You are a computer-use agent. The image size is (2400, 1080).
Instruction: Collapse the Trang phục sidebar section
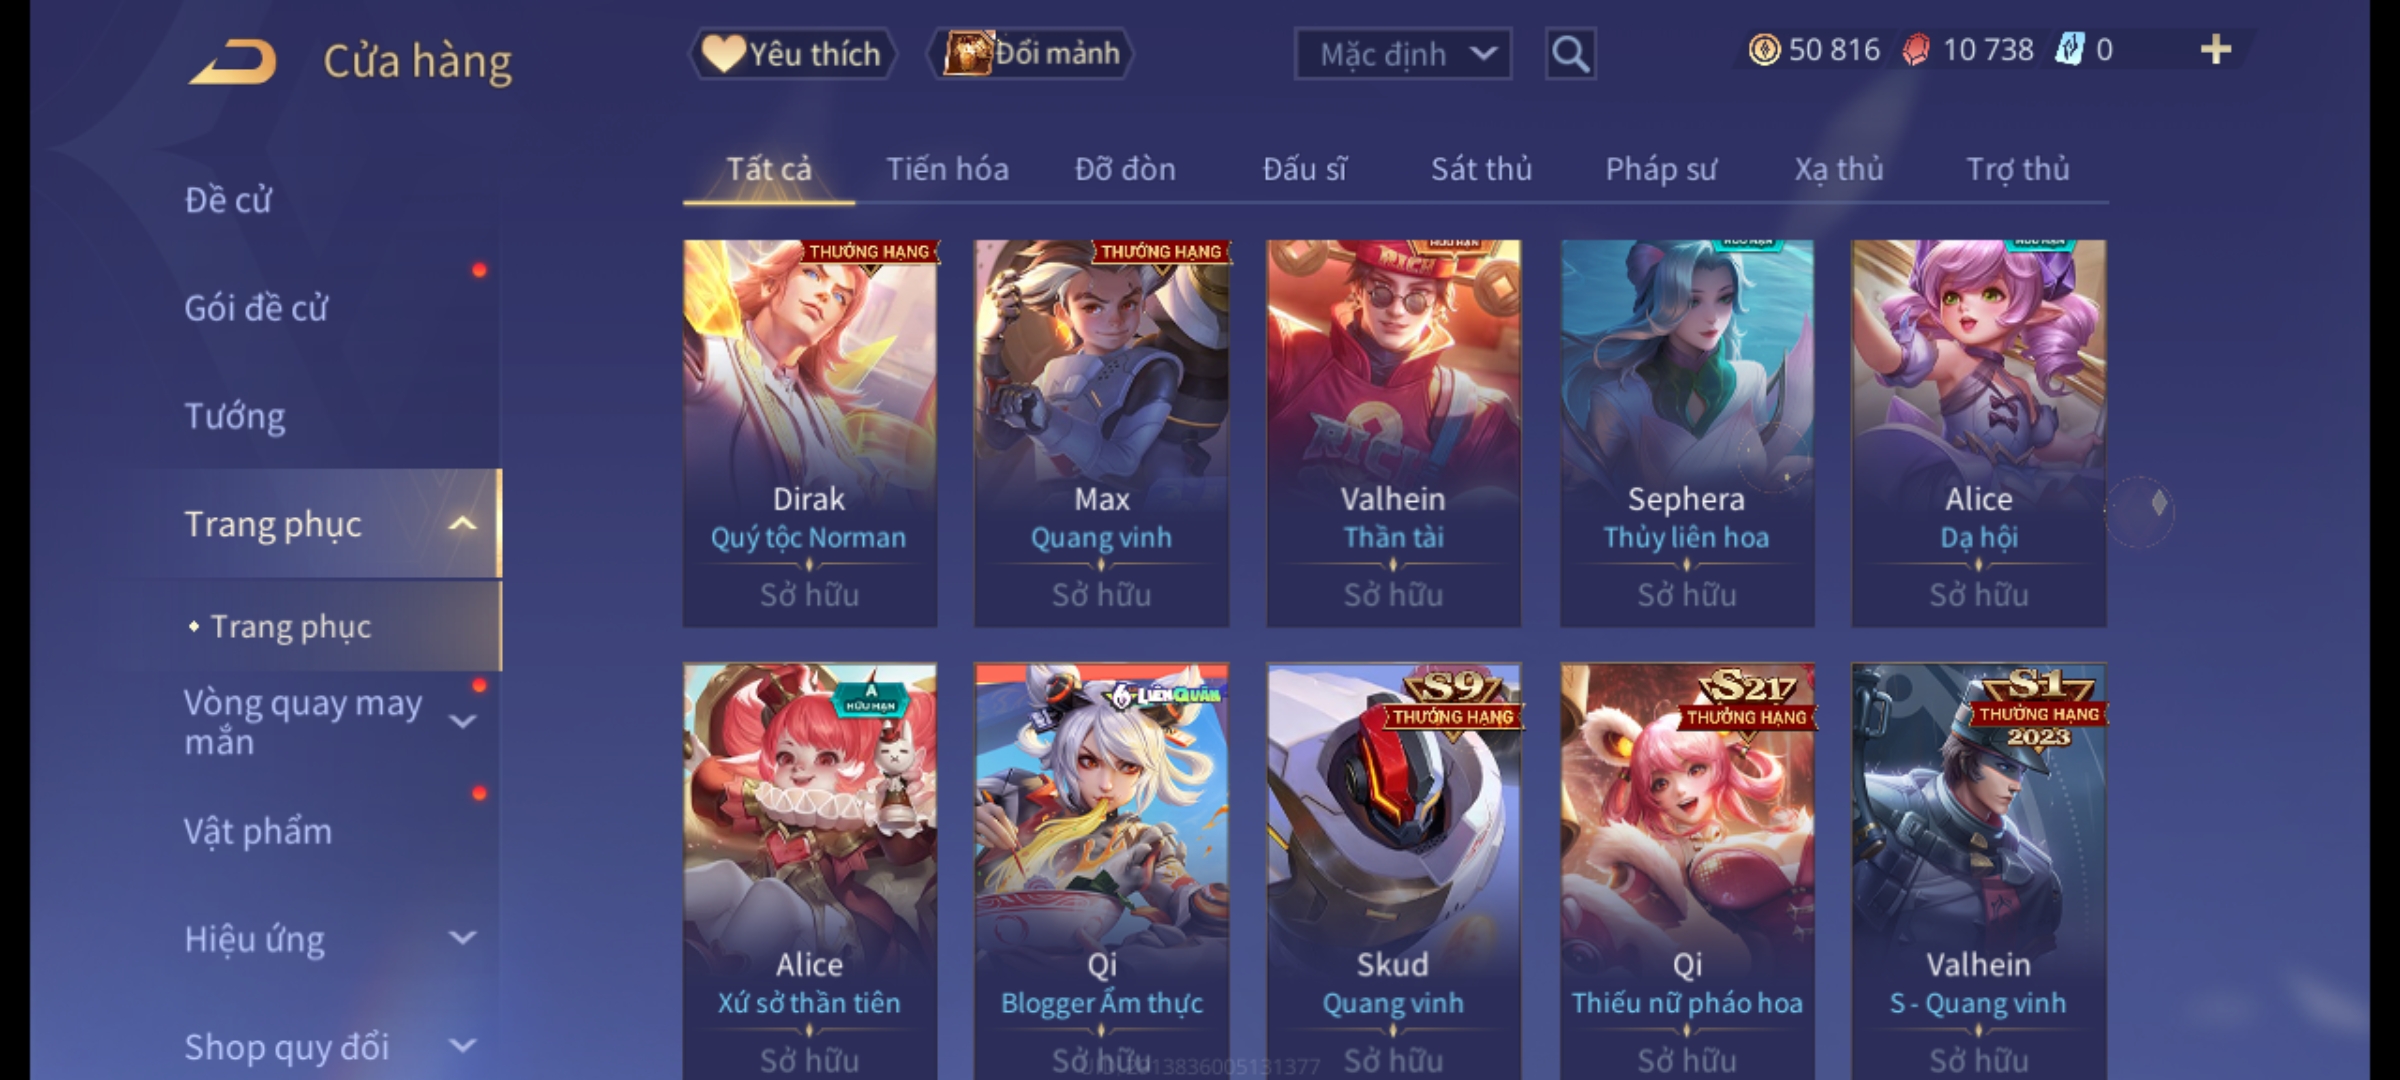462,524
